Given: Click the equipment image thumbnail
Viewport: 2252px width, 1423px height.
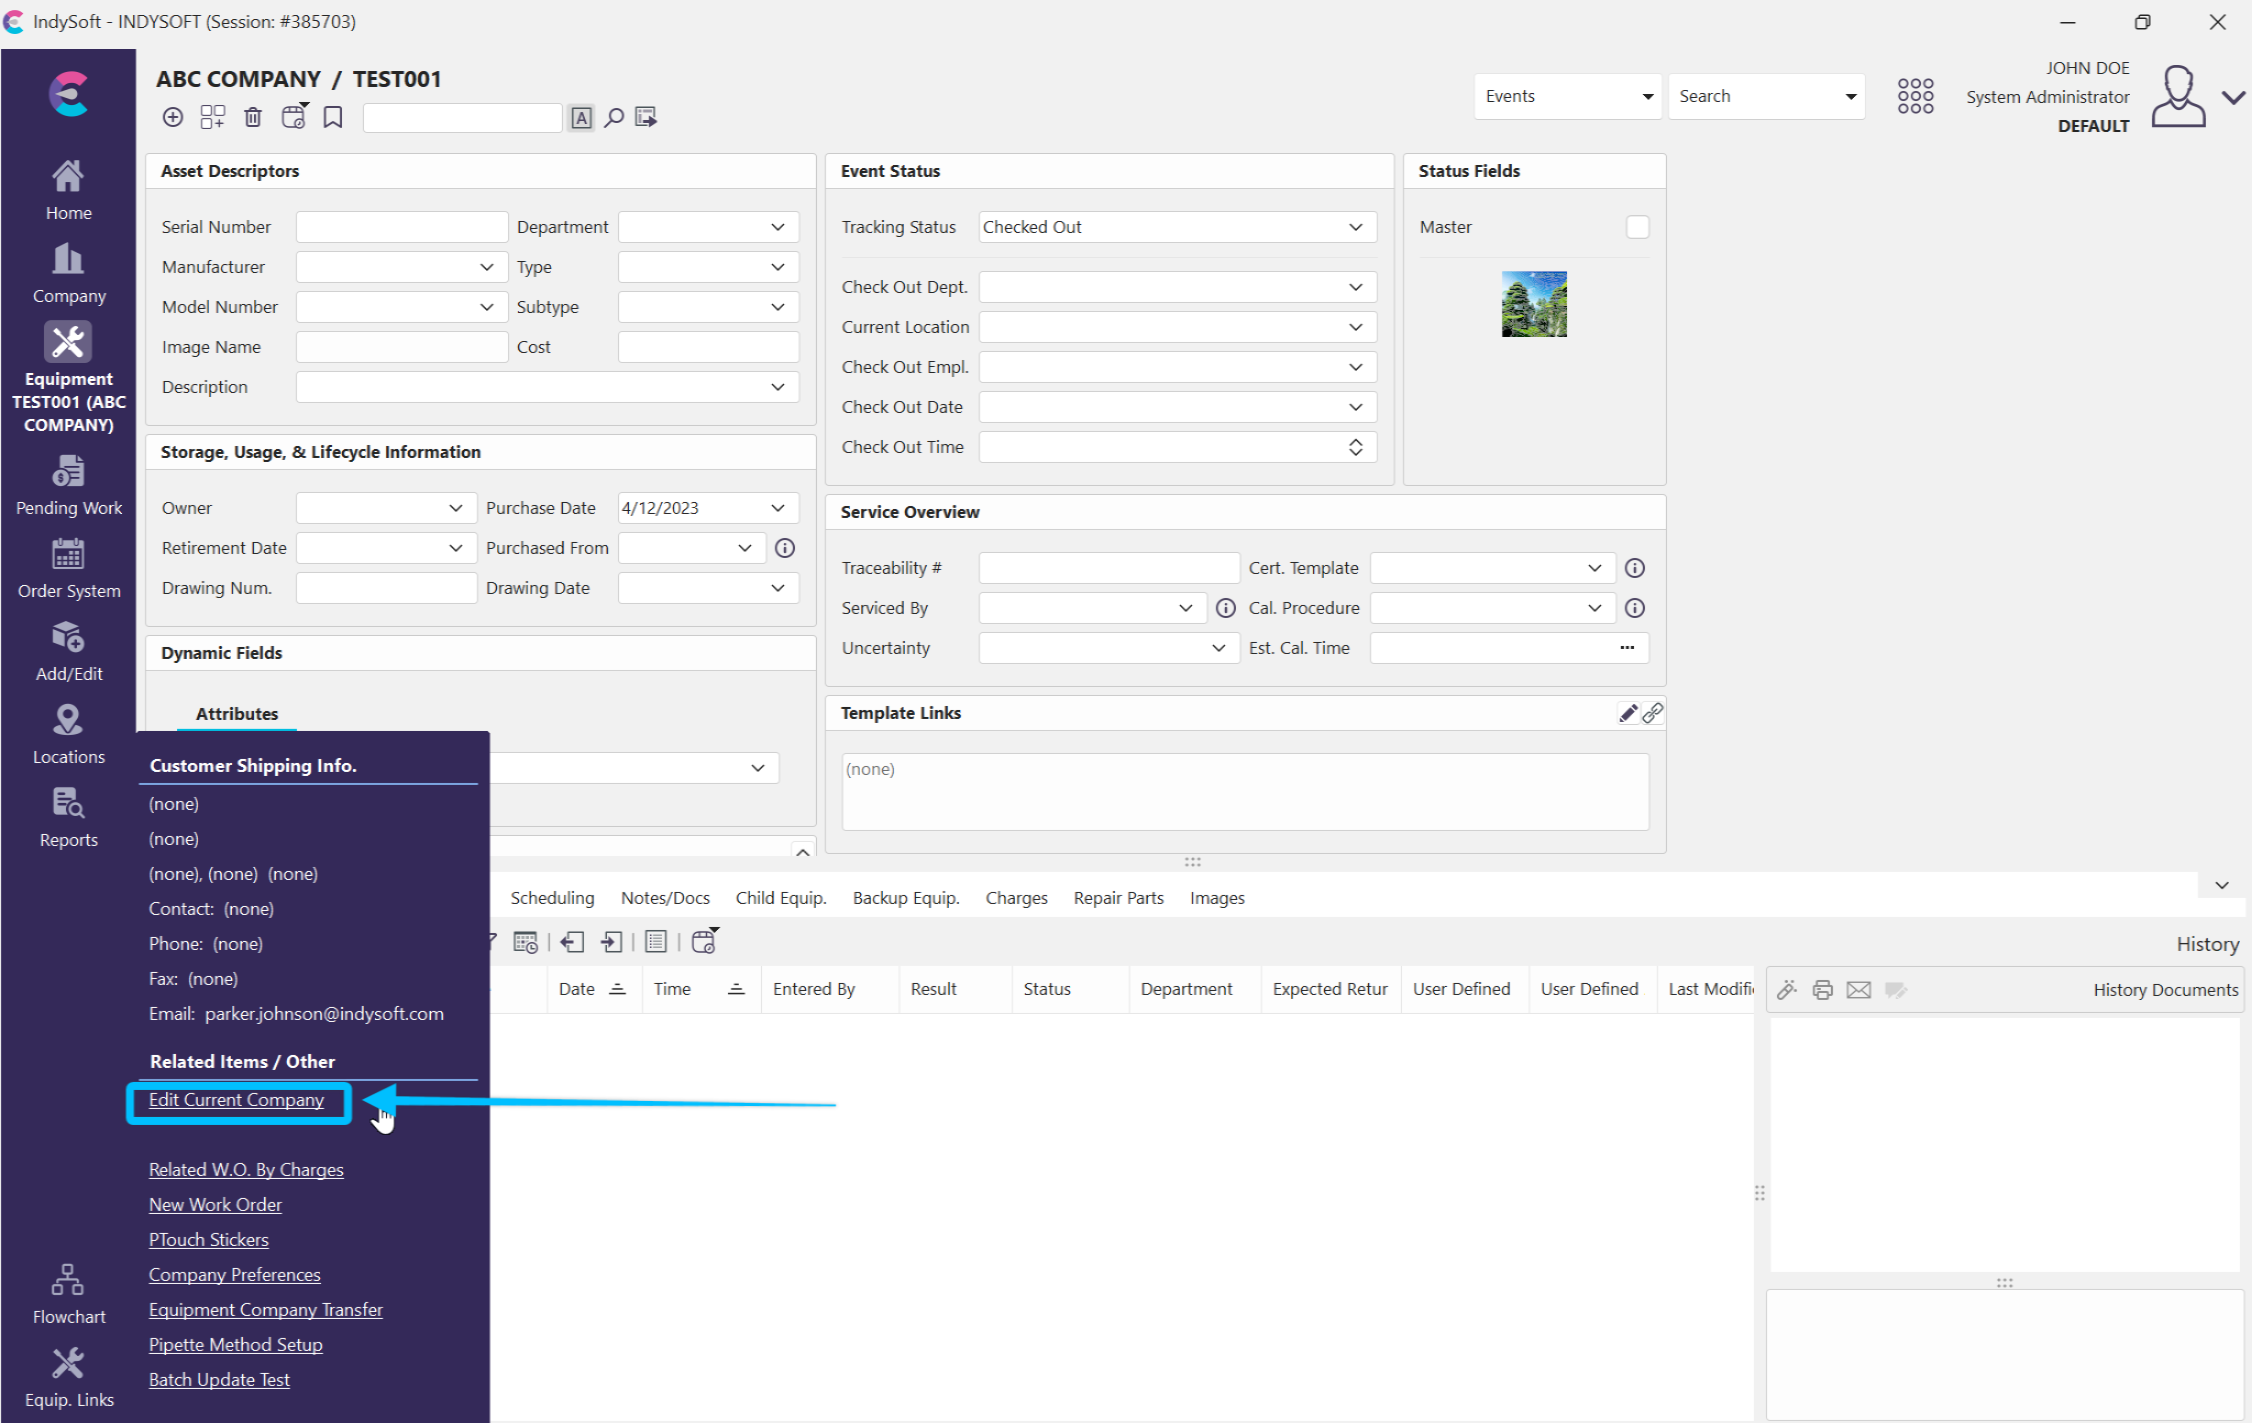Looking at the screenshot, I should [x=1533, y=304].
